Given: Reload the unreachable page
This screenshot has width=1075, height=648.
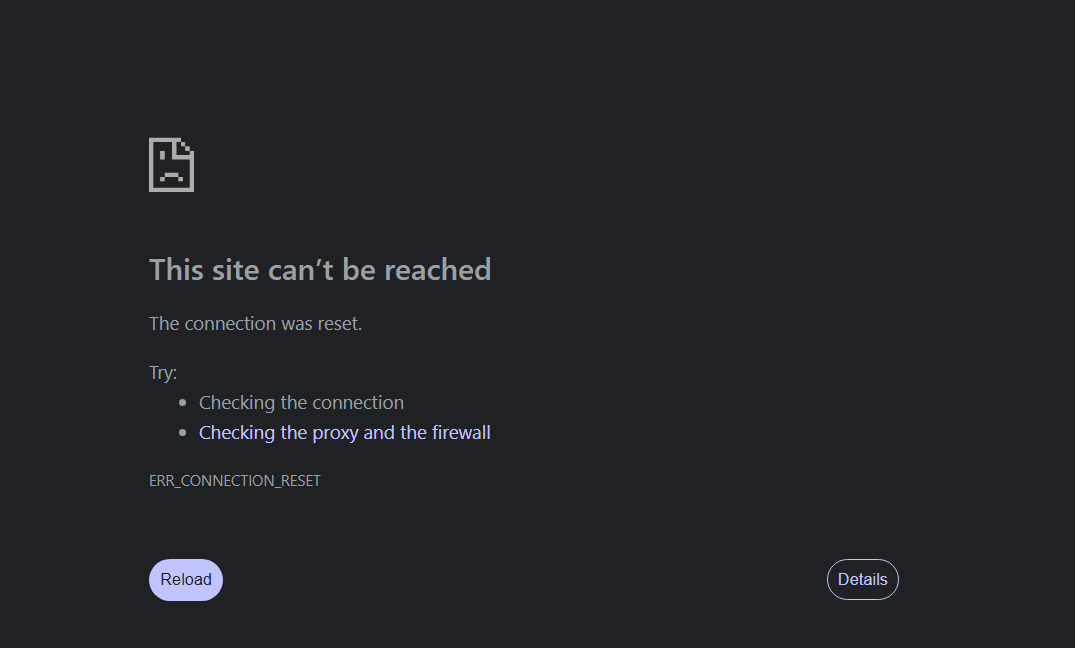Looking at the screenshot, I should tap(186, 579).
